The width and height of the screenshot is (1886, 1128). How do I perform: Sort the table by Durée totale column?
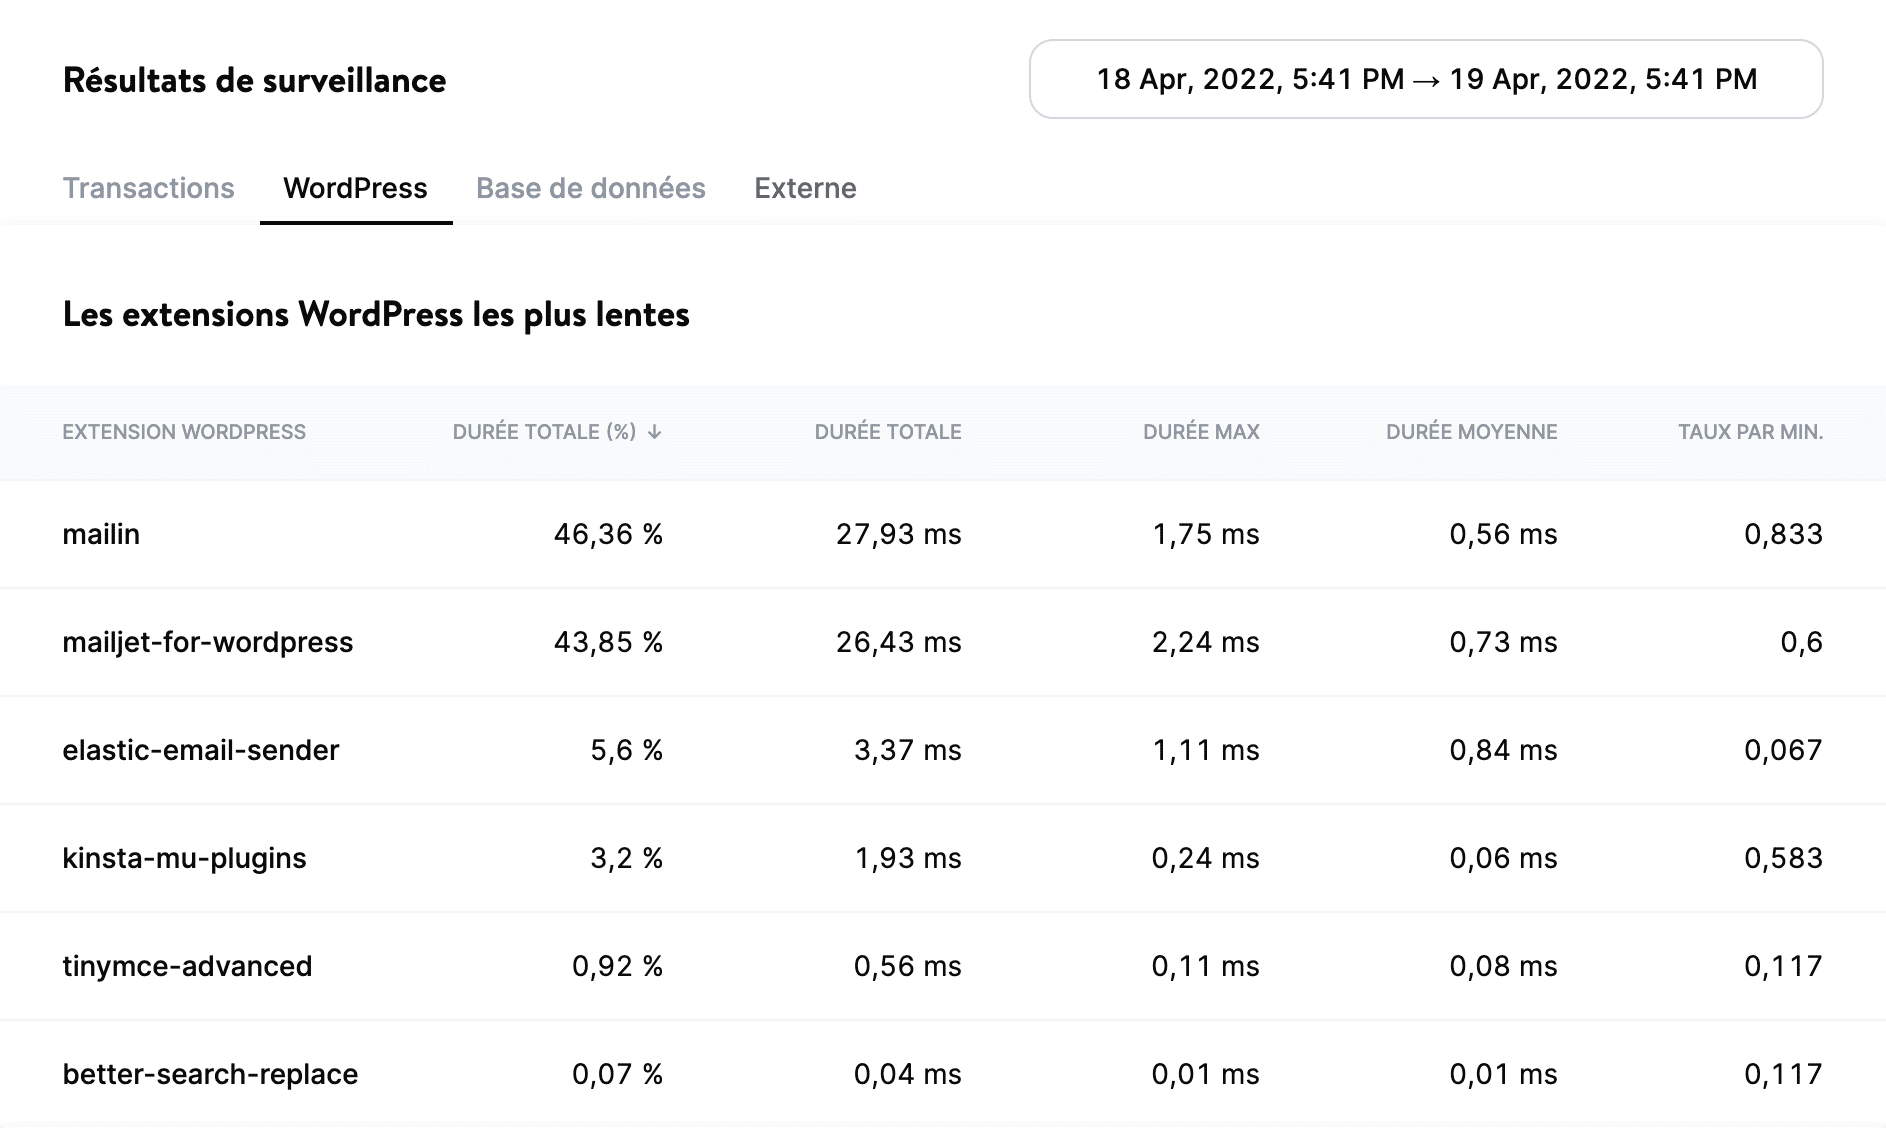(888, 432)
